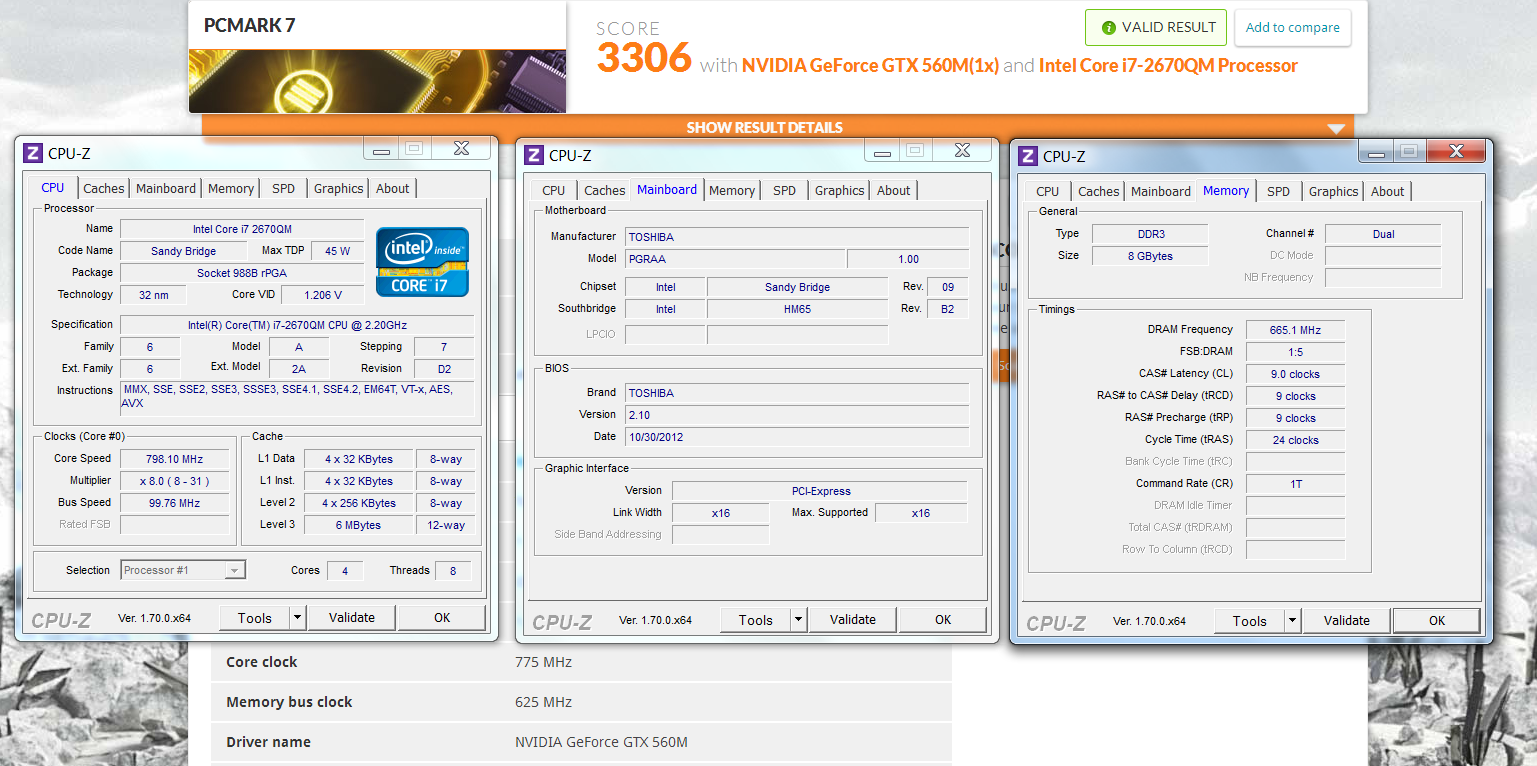Click Max TDP value 45 W
This screenshot has width=1537, height=766.
337,251
